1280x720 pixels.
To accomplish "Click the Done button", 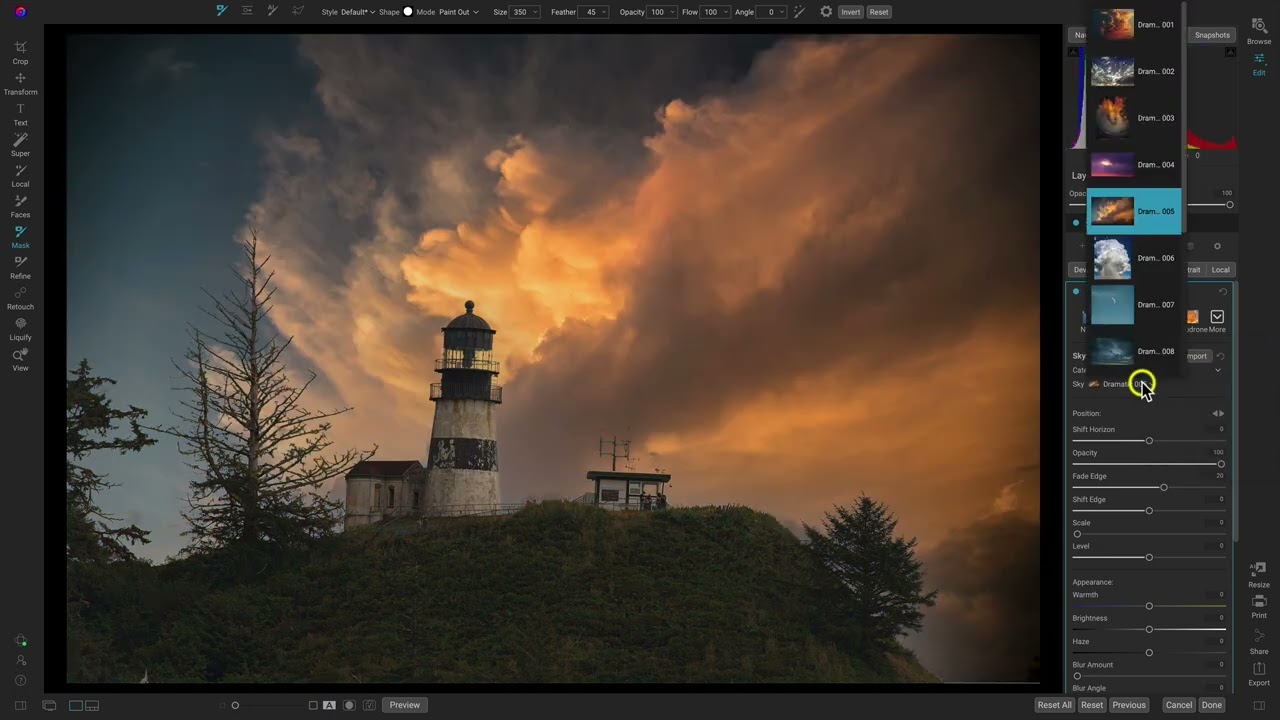I will 1212,705.
